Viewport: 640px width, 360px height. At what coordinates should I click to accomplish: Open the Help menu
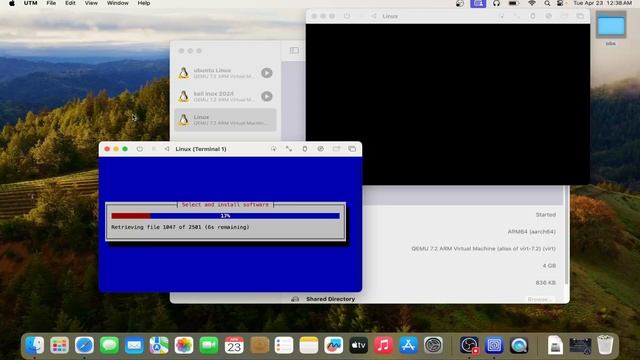[144, 3]
